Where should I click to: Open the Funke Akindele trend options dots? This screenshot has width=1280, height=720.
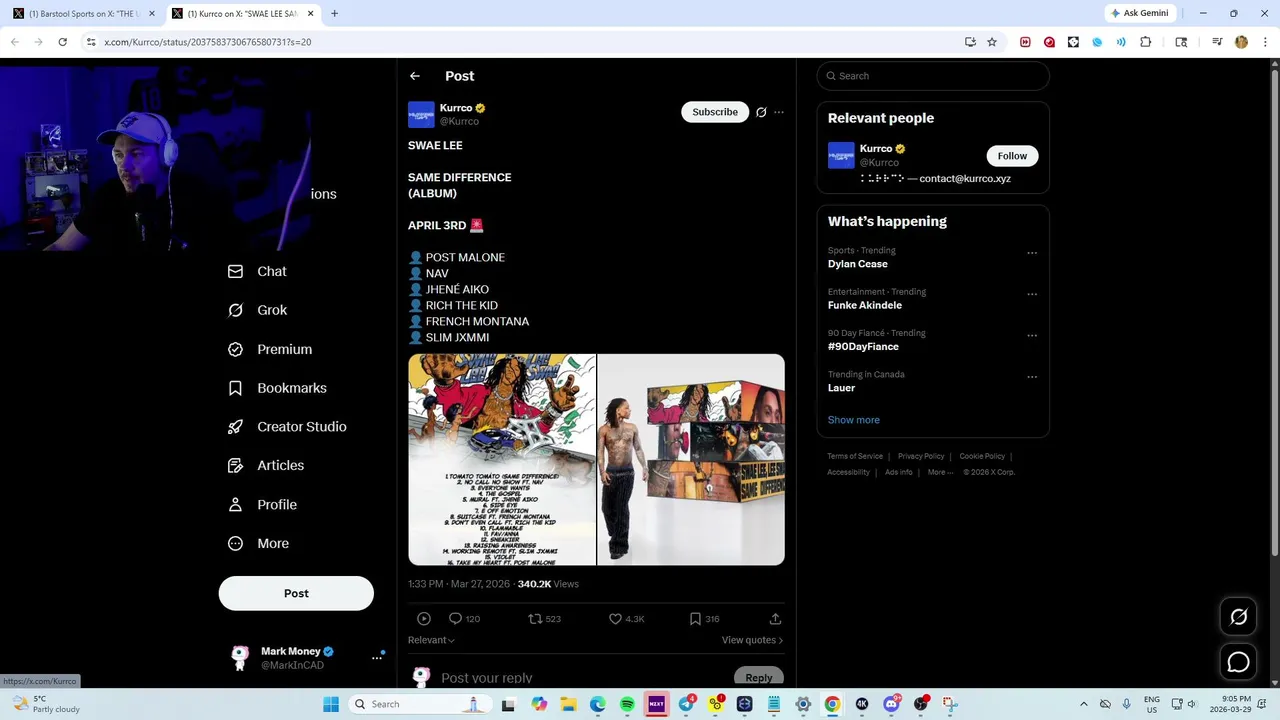coord(1032,294)
